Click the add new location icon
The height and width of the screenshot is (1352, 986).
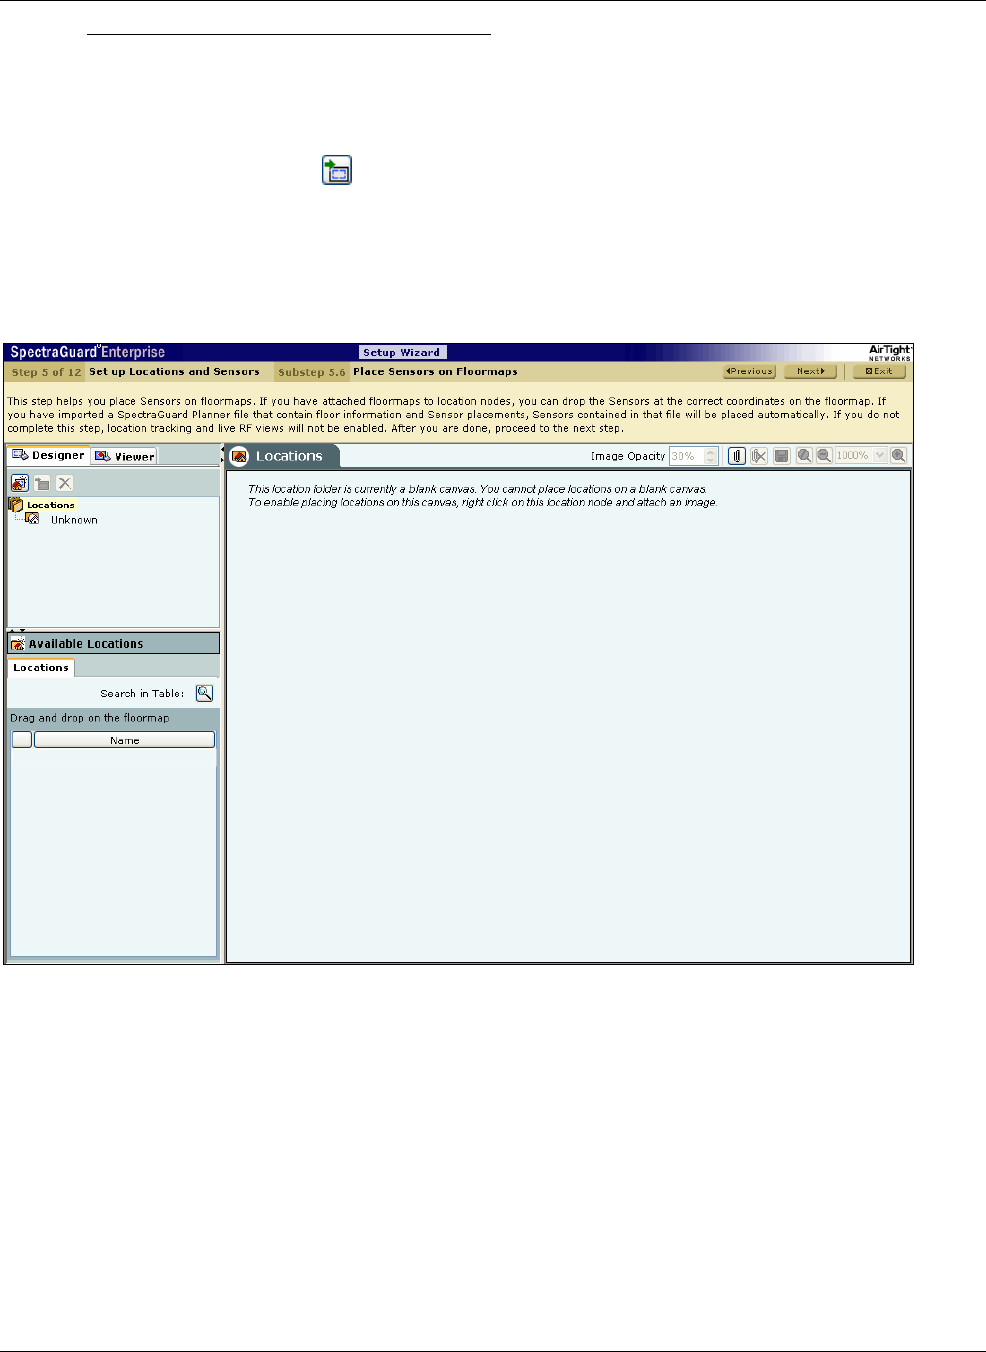point(19,483)
